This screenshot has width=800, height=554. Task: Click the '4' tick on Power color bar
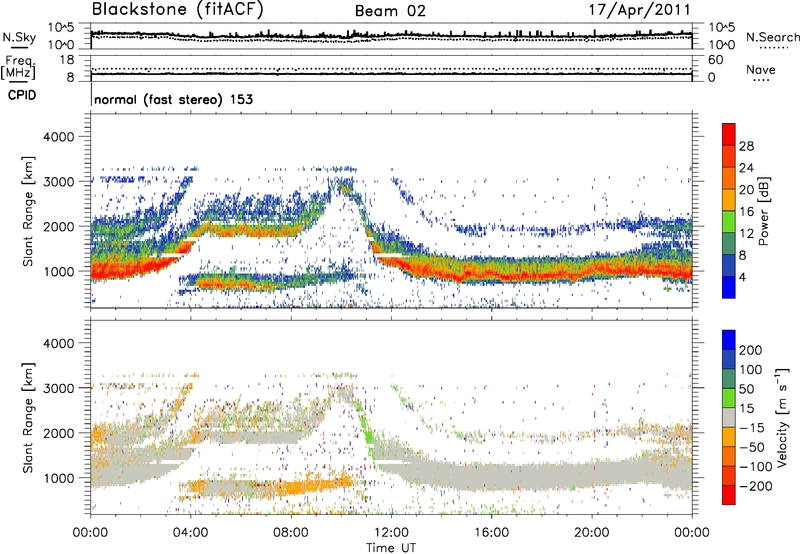(x=742, y=278)
